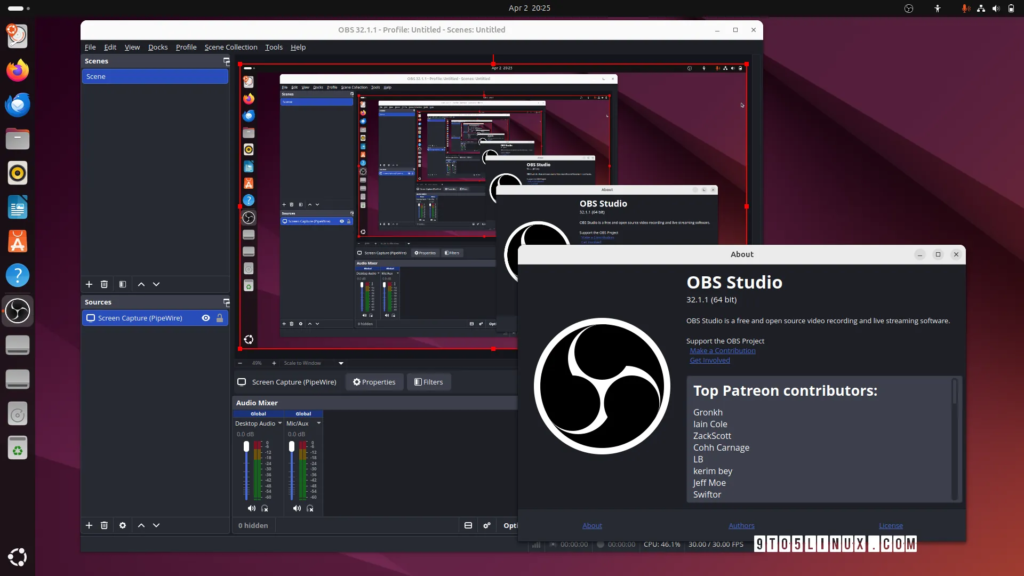Open the Profile menu
Image resolution: width=1024 pixels, height=576 pixels.
tap(186, 47)
